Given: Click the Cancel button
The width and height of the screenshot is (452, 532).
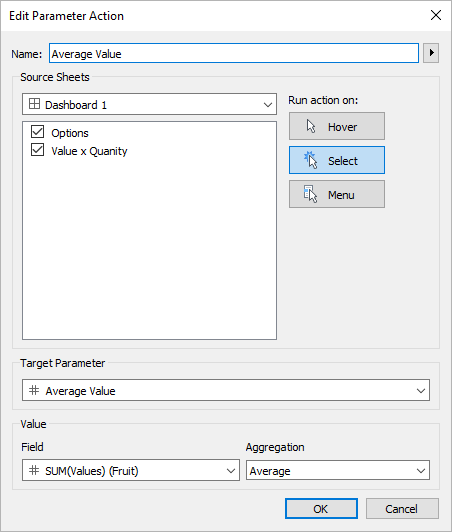Looking at the screenshot, I should click(402, 509).
